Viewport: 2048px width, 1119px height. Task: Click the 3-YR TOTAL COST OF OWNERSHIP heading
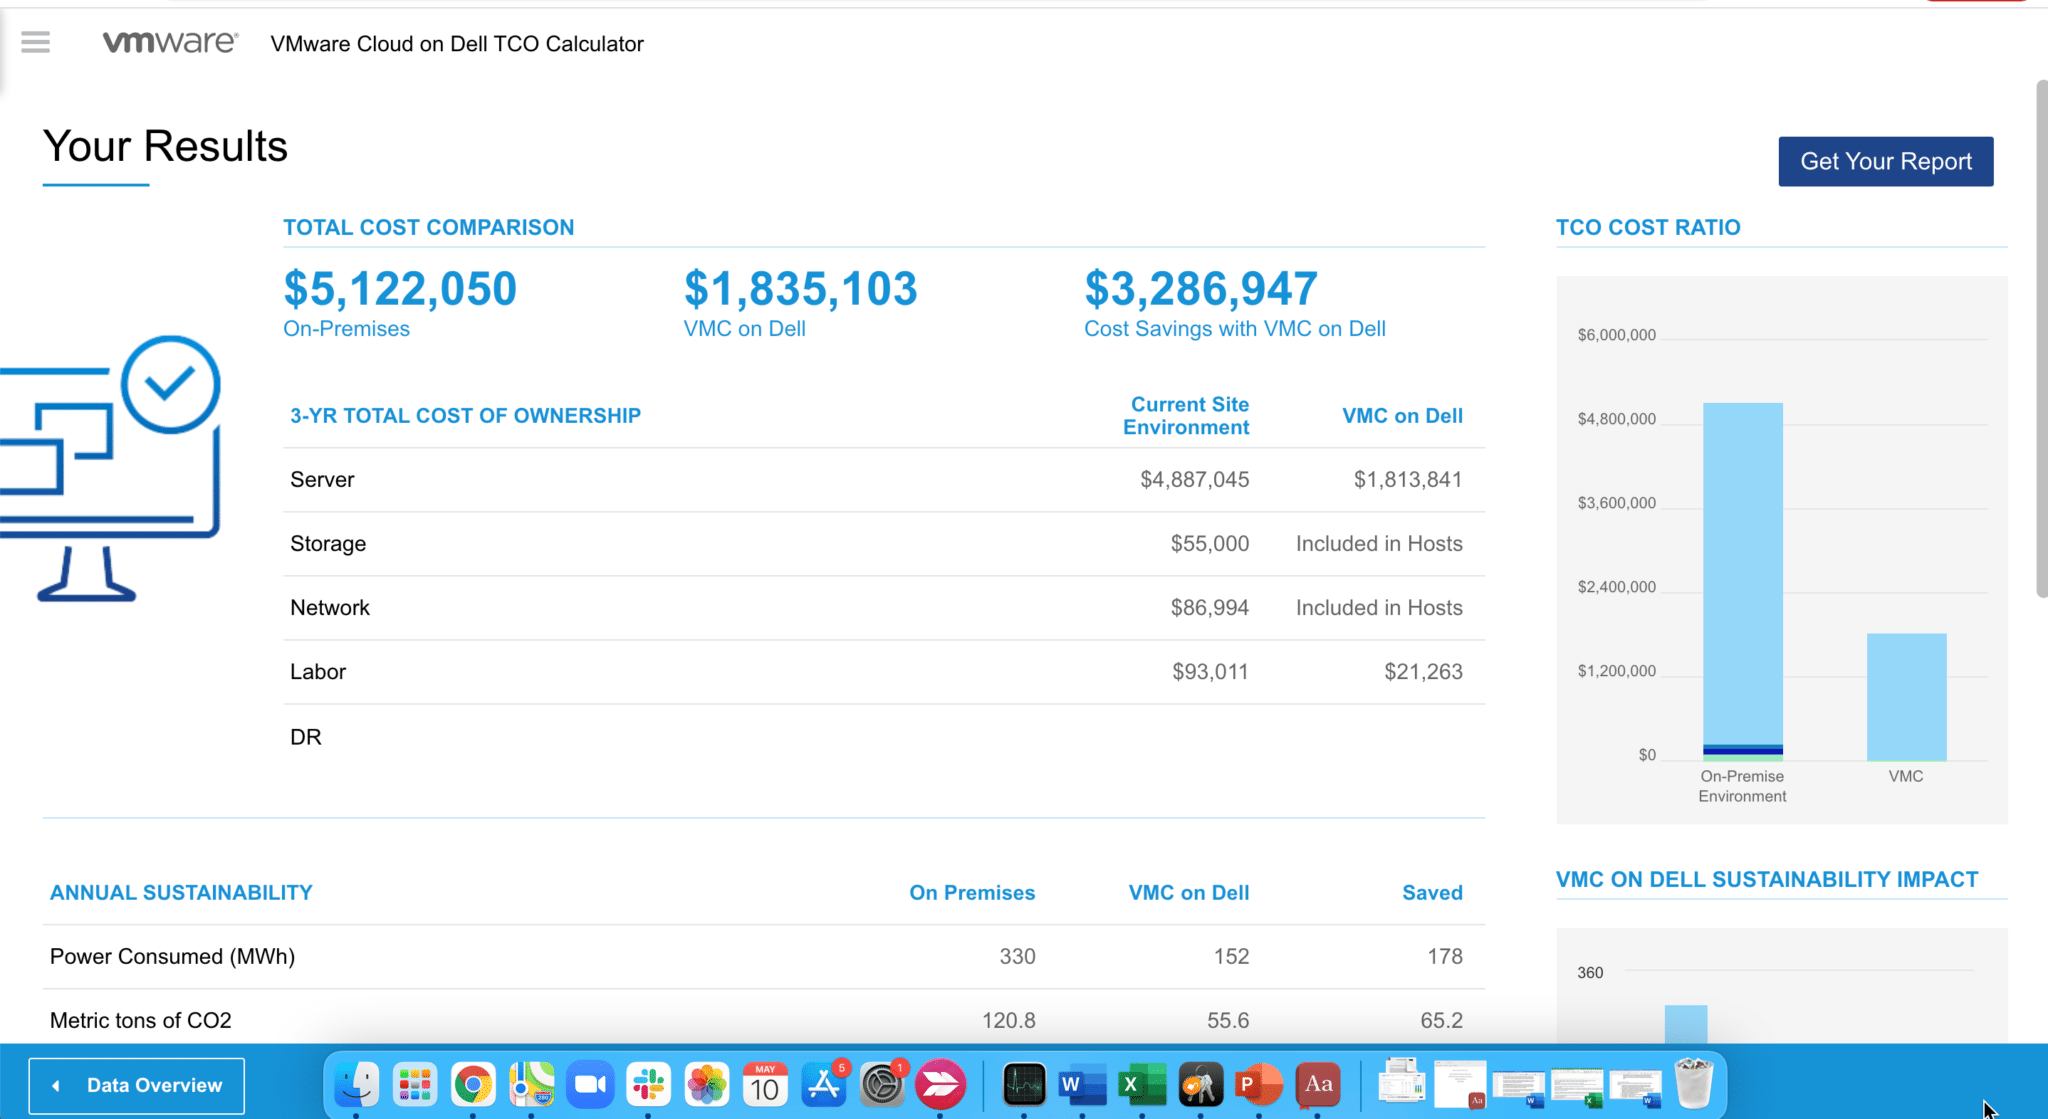coord(465,416)
